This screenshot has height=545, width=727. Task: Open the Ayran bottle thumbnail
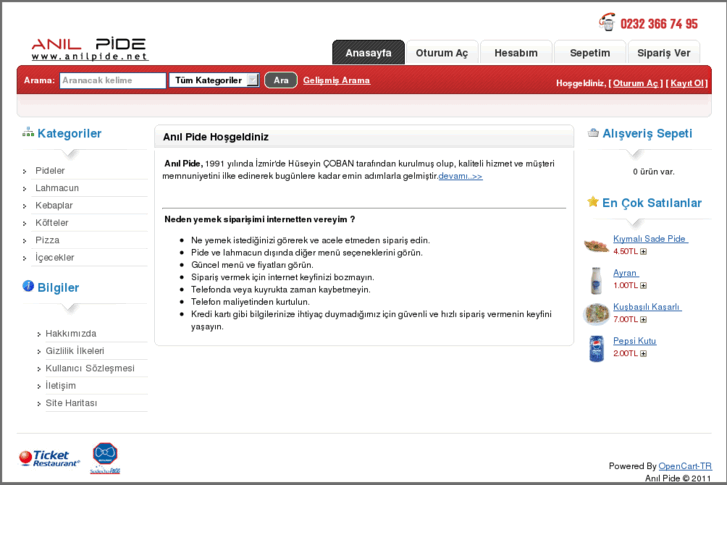coord(596,280)
